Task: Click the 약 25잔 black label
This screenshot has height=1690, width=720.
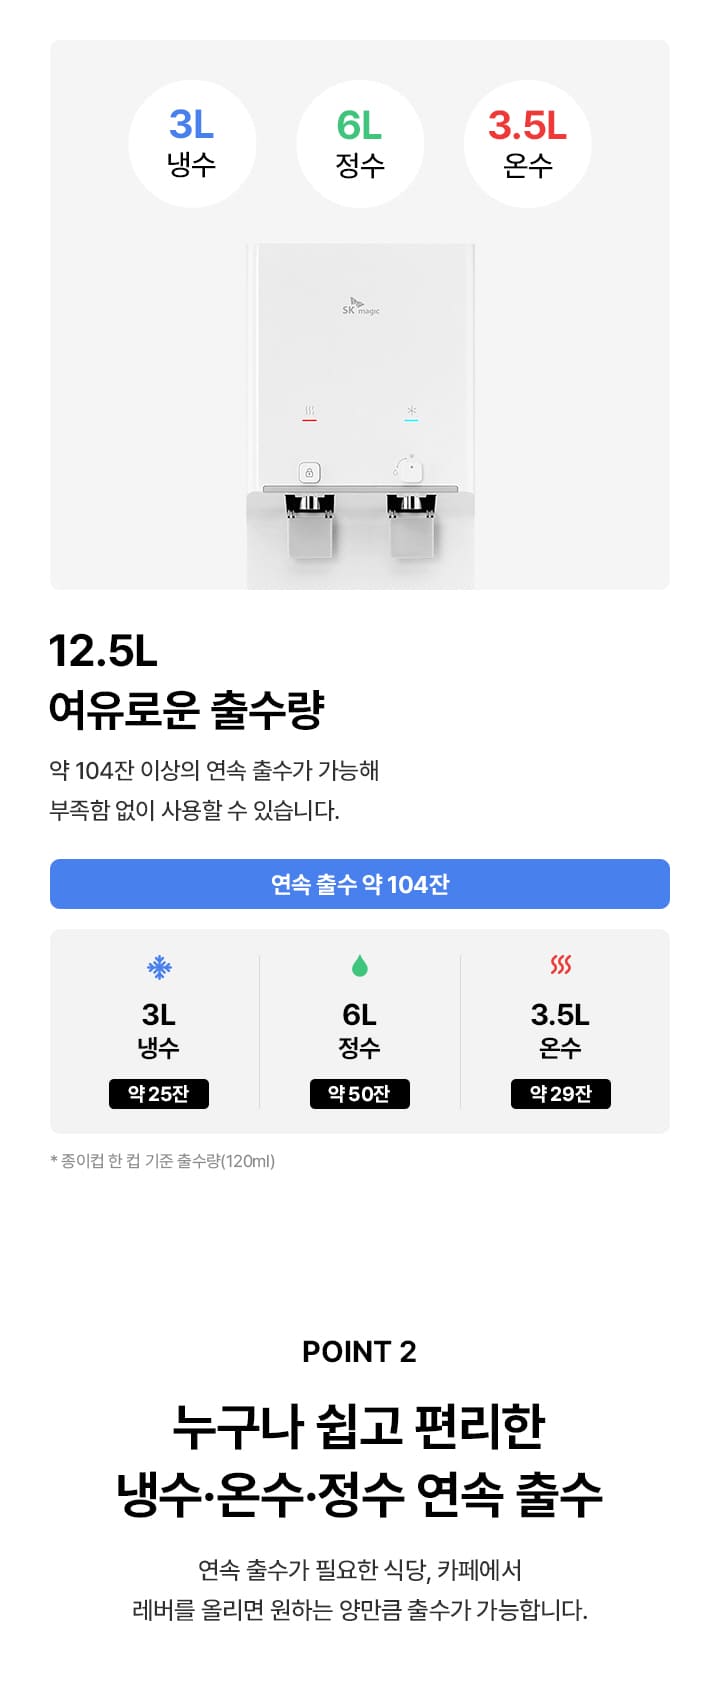Action: click(x=159, y=1094)
